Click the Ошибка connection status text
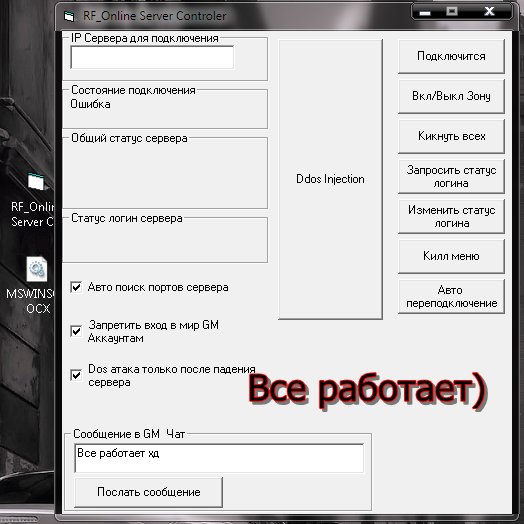The image size is (524, 524). [90, 104]
